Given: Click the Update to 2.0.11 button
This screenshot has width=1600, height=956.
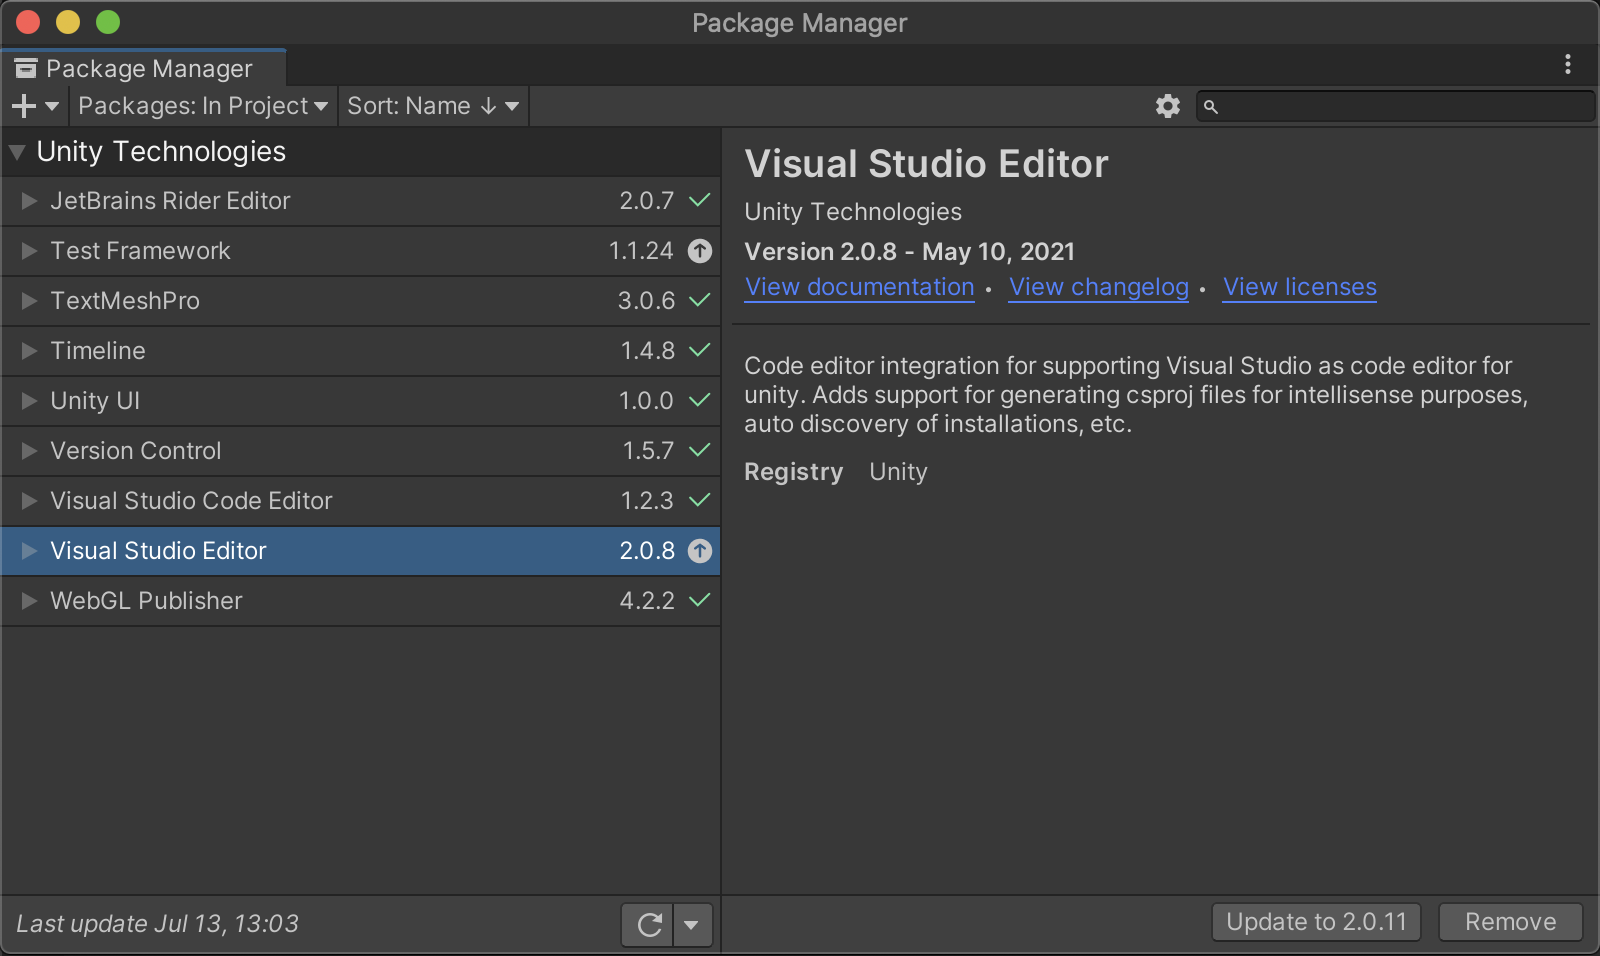Looking at the screenshot, I should point(1315,922).
